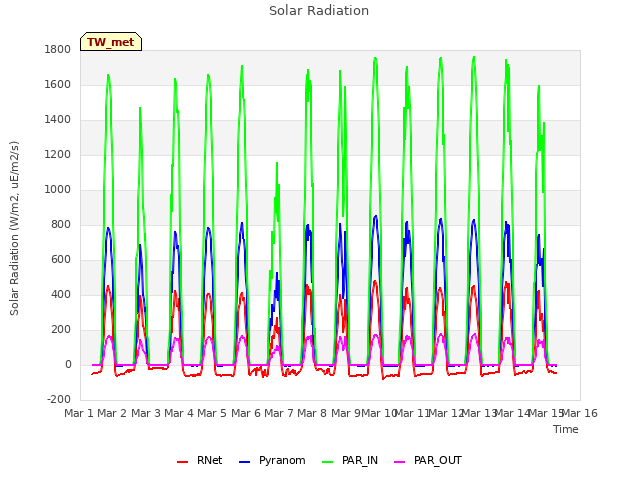Click the 400 y-axis tick label
This screenshot has height=480, width=640.
pyautogui.click(x=61, y=295)
